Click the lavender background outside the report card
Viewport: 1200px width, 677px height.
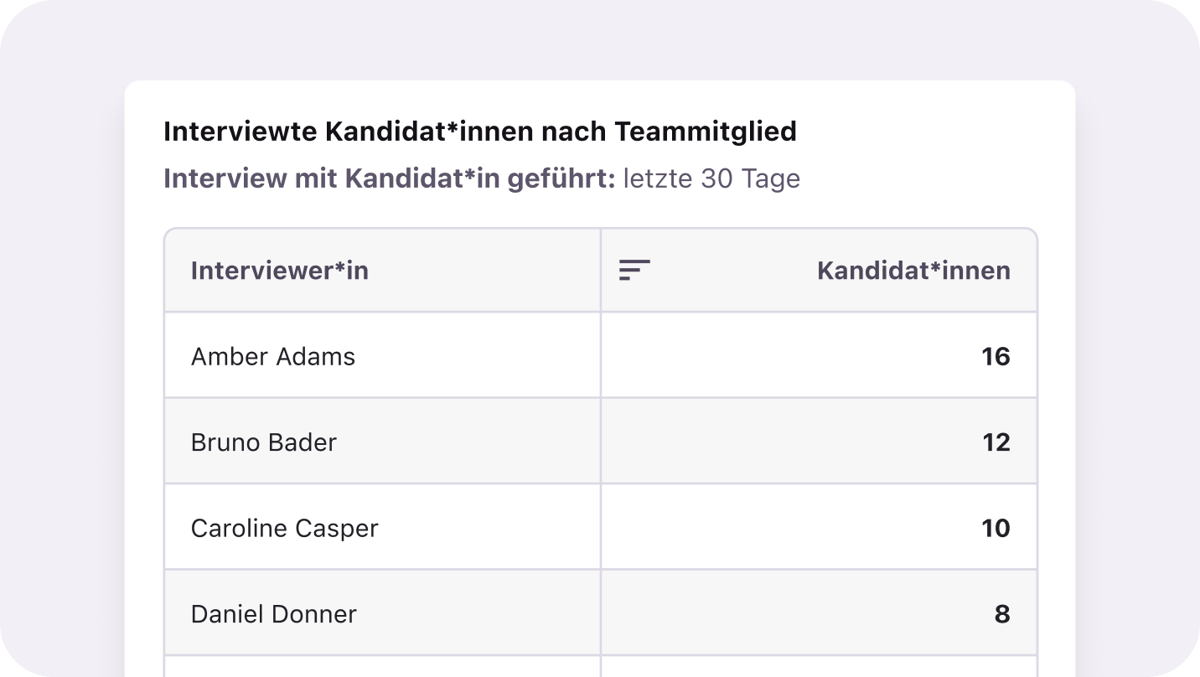pyautogui.click(x=60, y=350)
